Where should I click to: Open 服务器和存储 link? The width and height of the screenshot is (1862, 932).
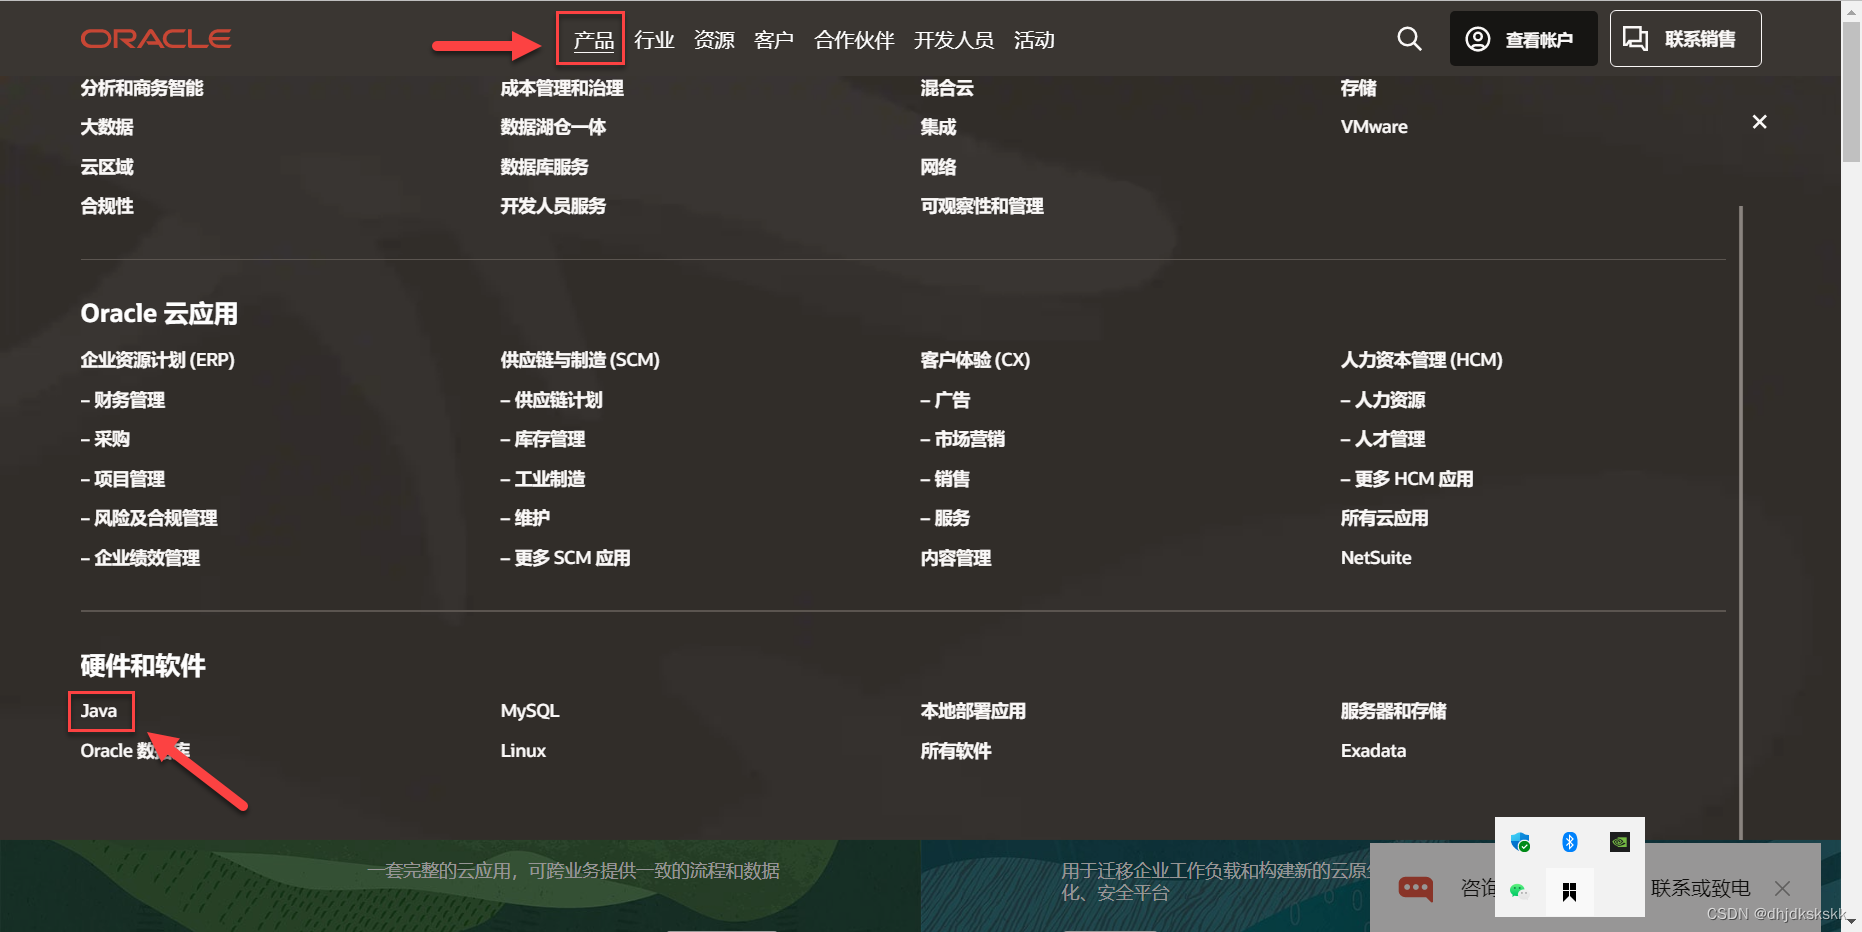1394,711
